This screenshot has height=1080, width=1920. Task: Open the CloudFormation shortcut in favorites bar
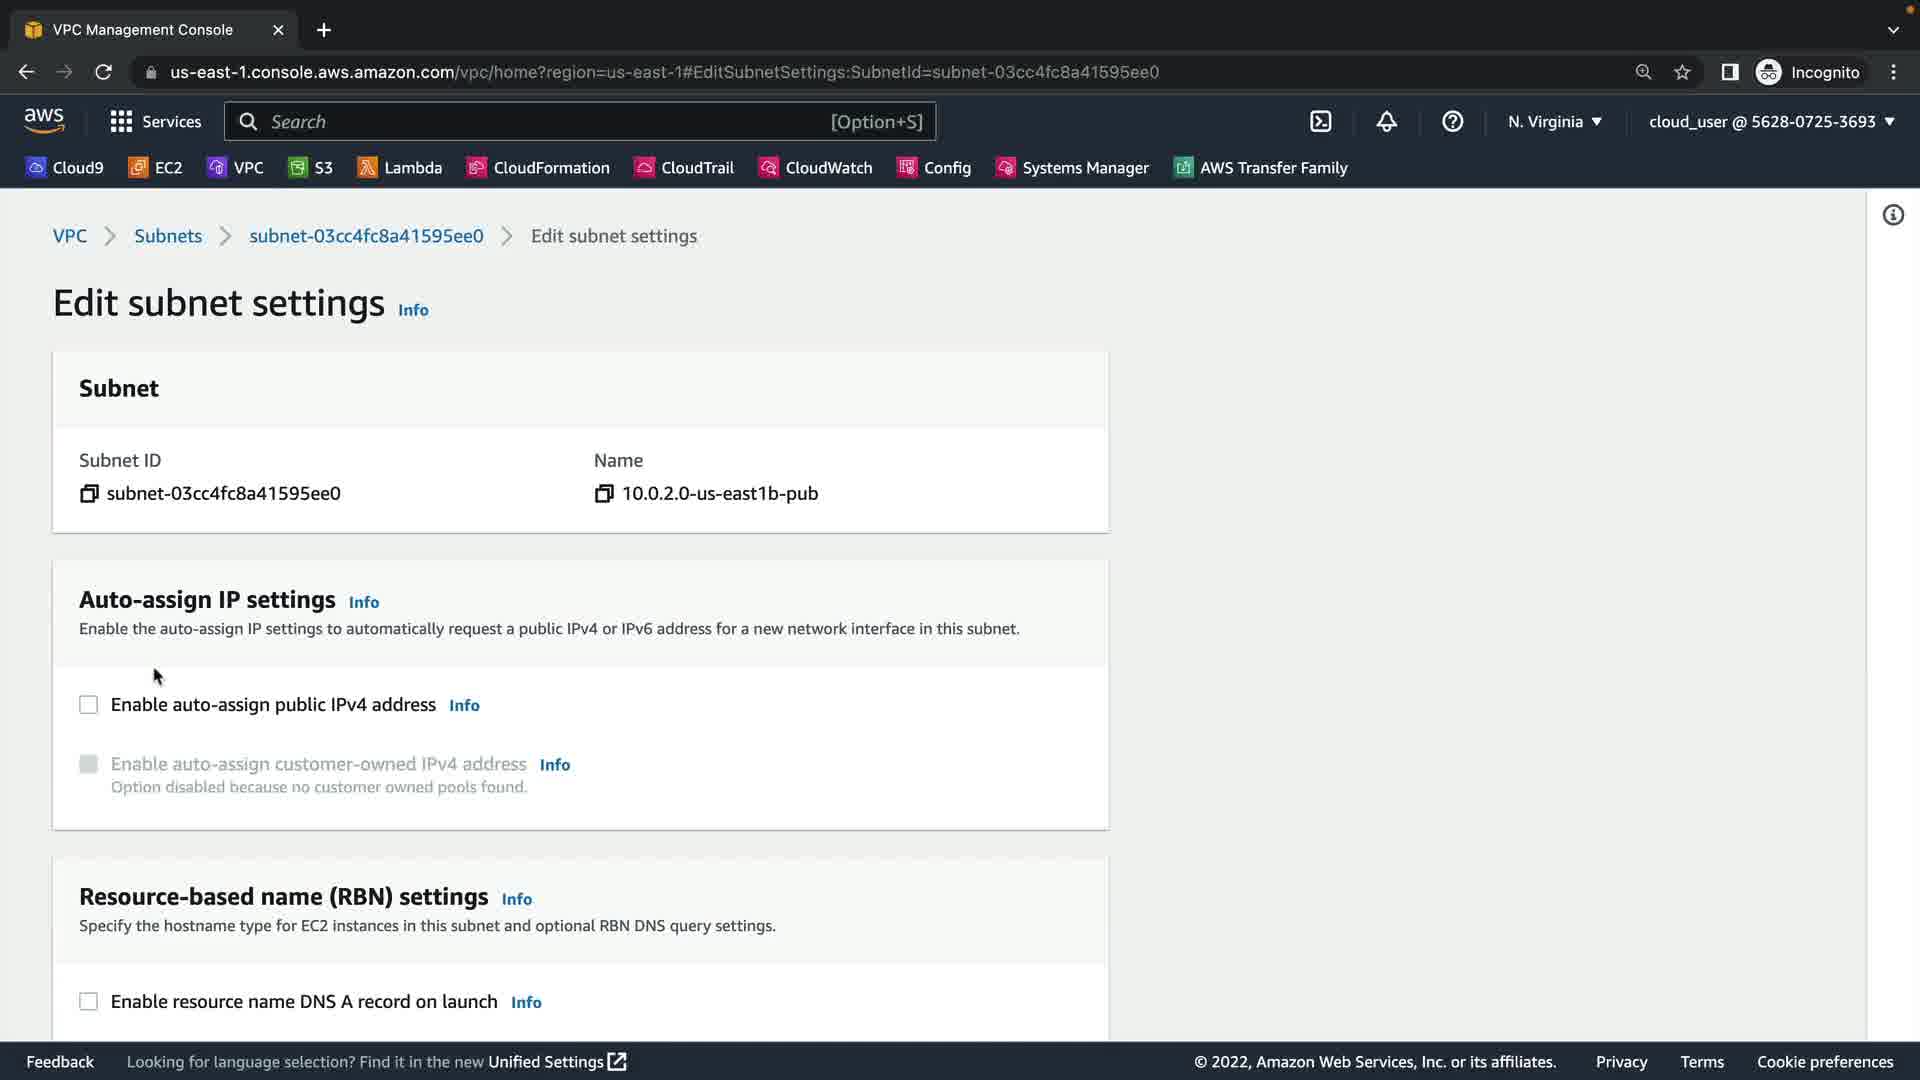click(538, 168)
